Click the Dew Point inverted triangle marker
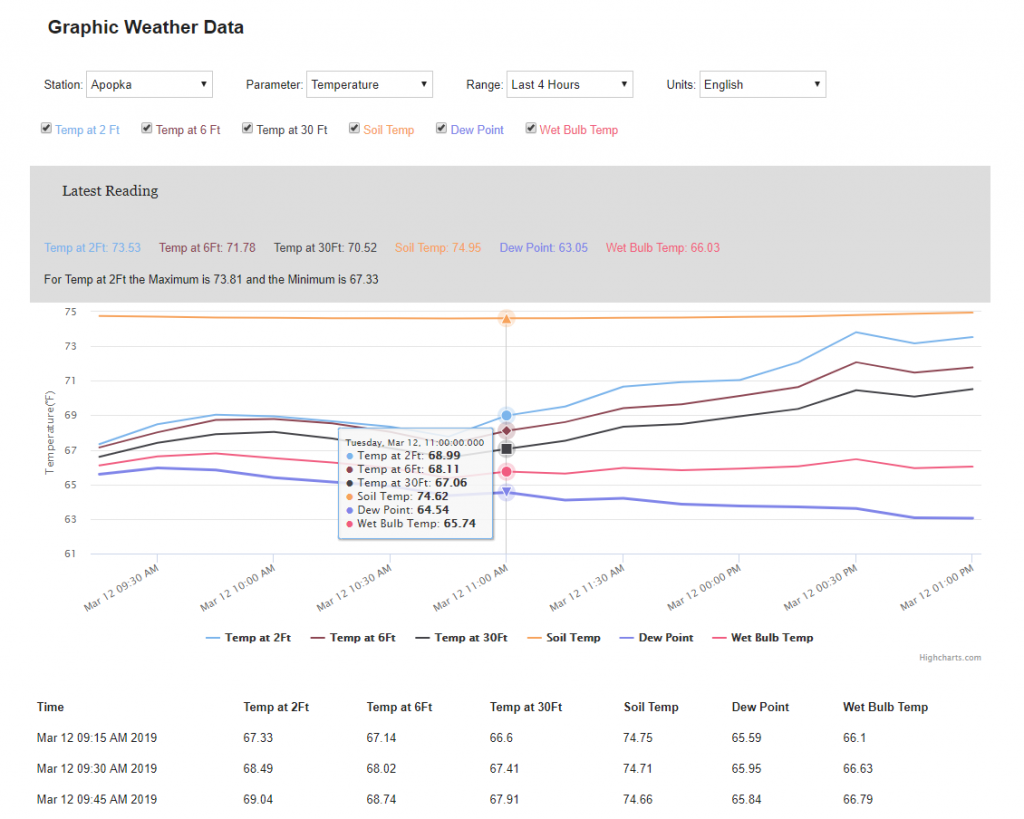 pos(506,492)
